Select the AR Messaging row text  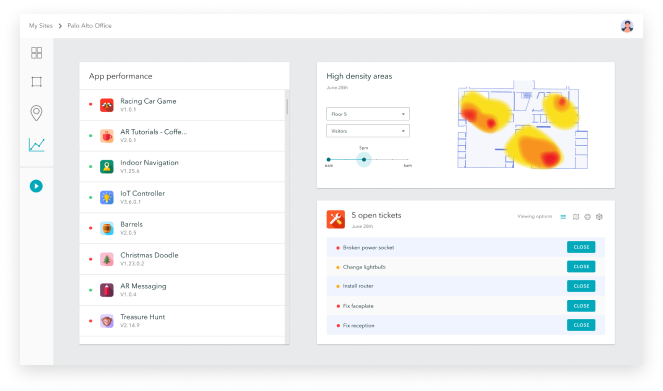[143, 286]
